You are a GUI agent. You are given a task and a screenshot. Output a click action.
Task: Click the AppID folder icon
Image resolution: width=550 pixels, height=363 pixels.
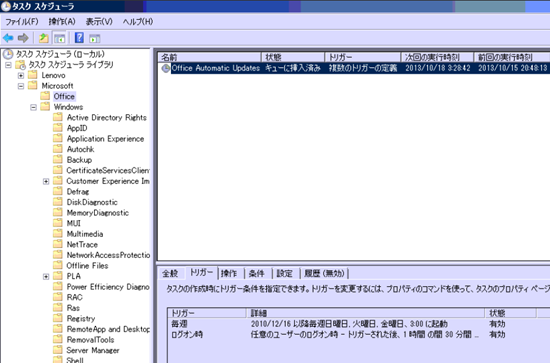(58, 128)
